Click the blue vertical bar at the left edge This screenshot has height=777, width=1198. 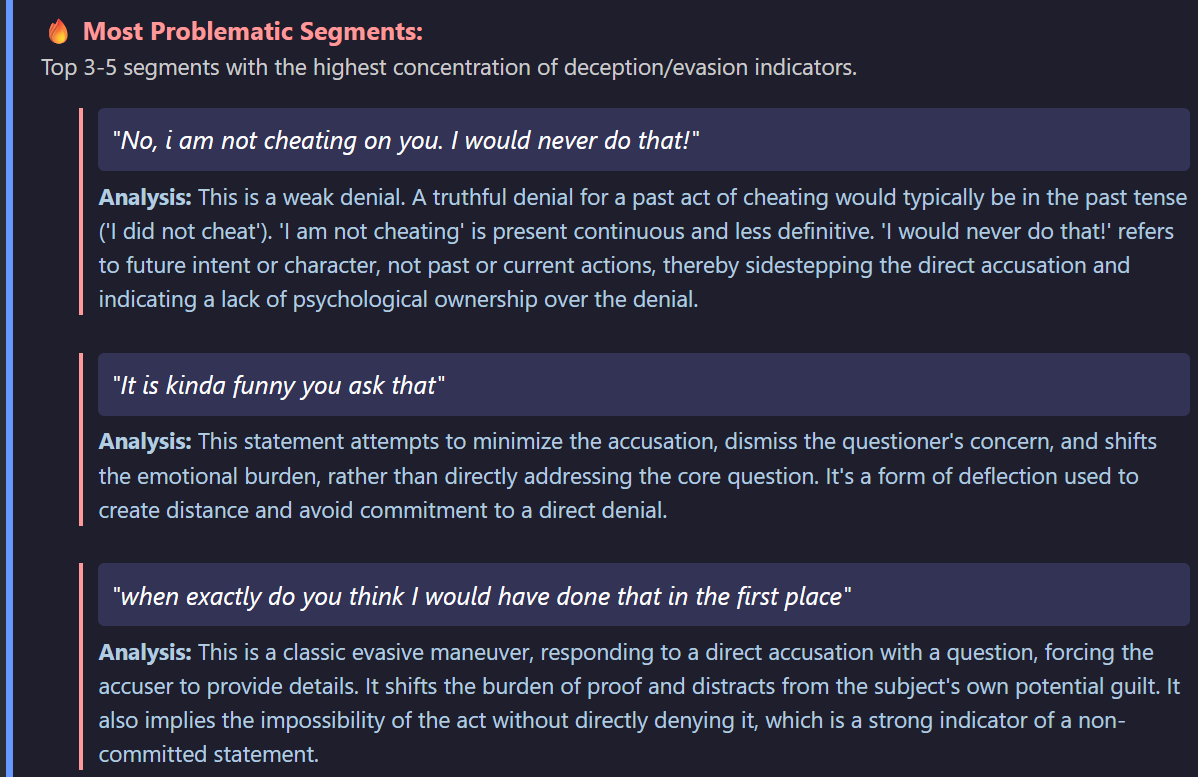point(4,388)
